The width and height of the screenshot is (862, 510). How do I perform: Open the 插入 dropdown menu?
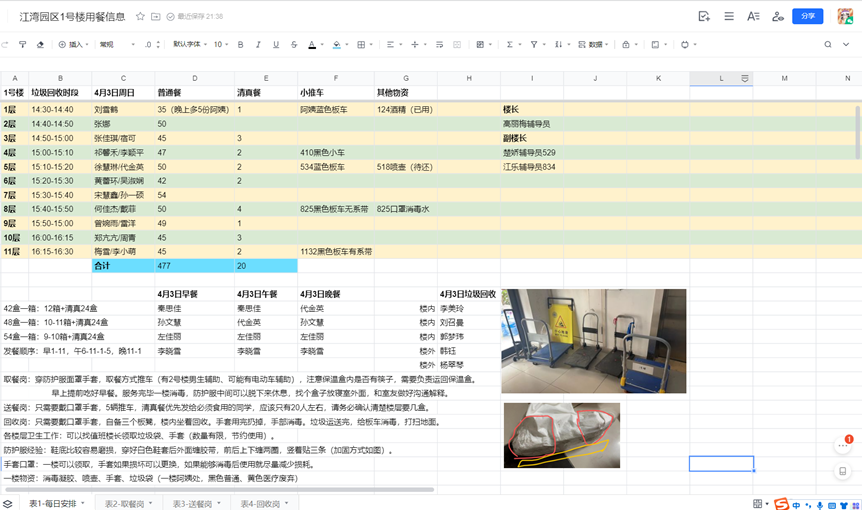point(72,45)
